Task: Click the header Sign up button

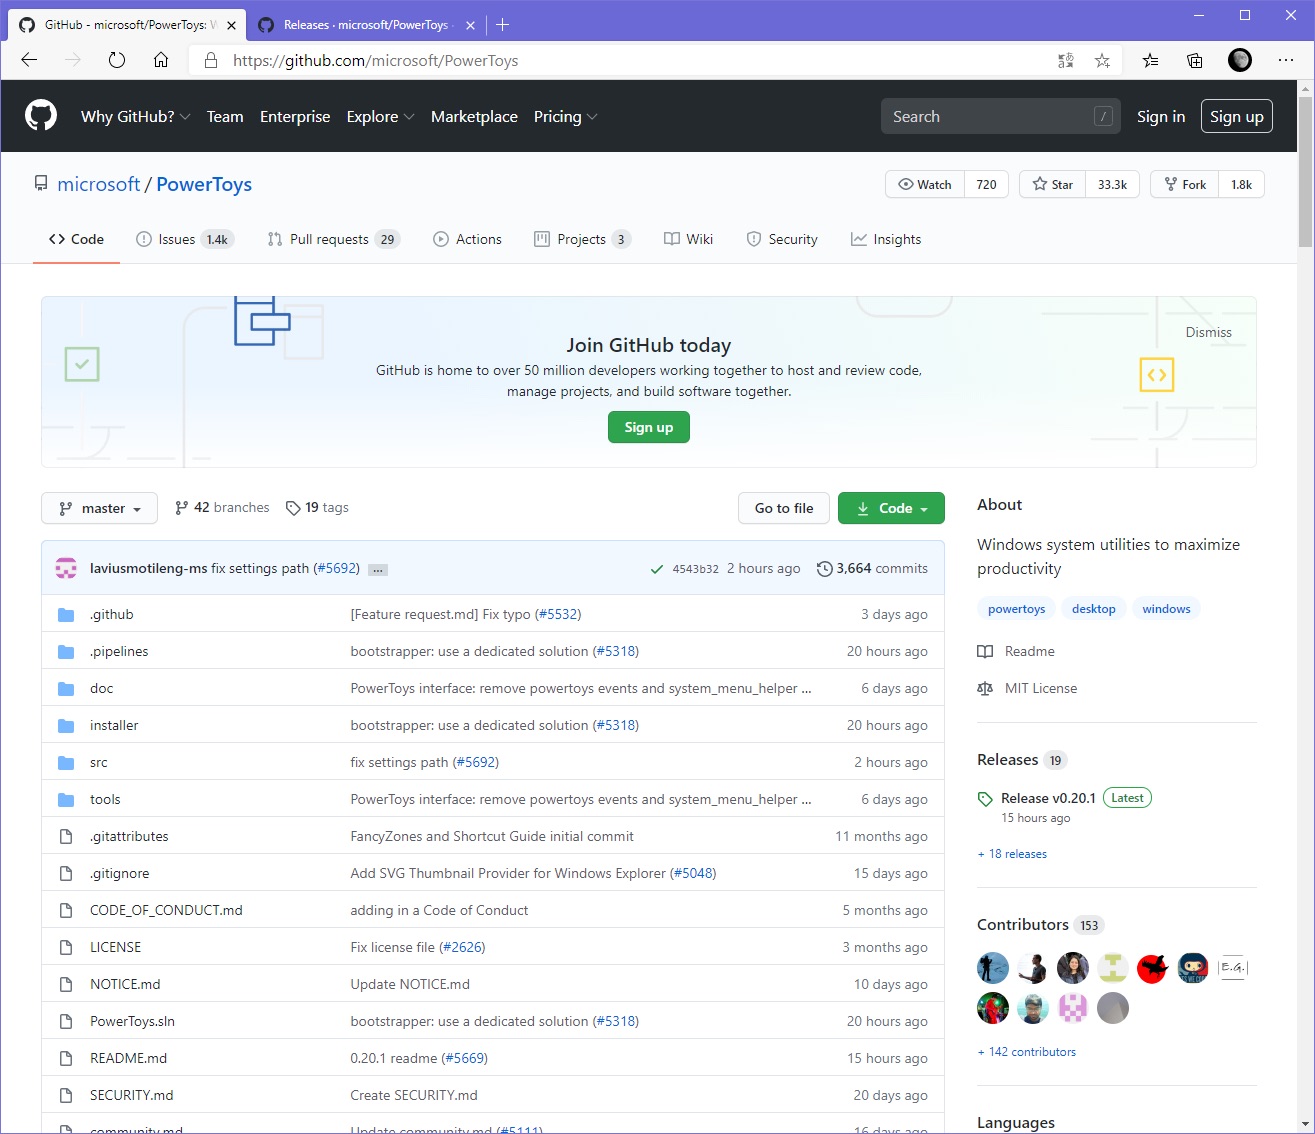Action: click(1237, 116)
